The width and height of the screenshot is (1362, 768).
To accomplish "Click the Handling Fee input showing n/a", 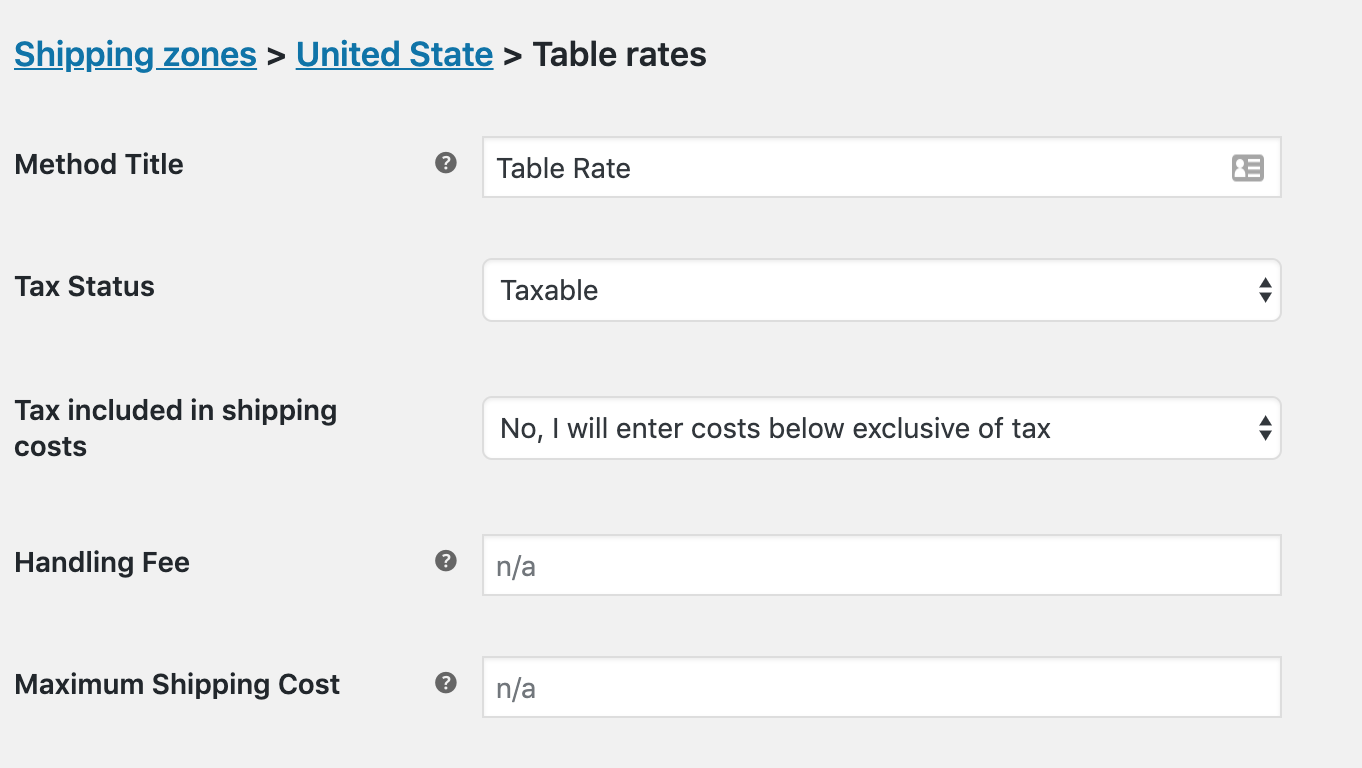I will point(880,564).
